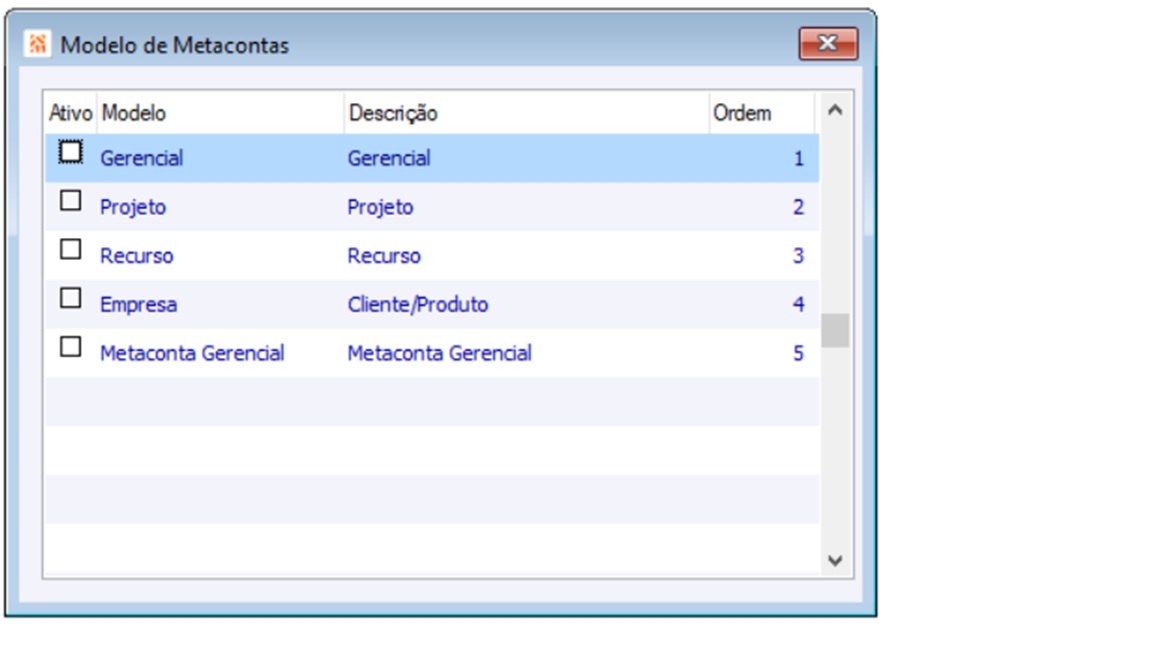Toggle the Metaconta Gerencial Ativo checkbox
Screen dimensions: 1152x648
point(71,346)
